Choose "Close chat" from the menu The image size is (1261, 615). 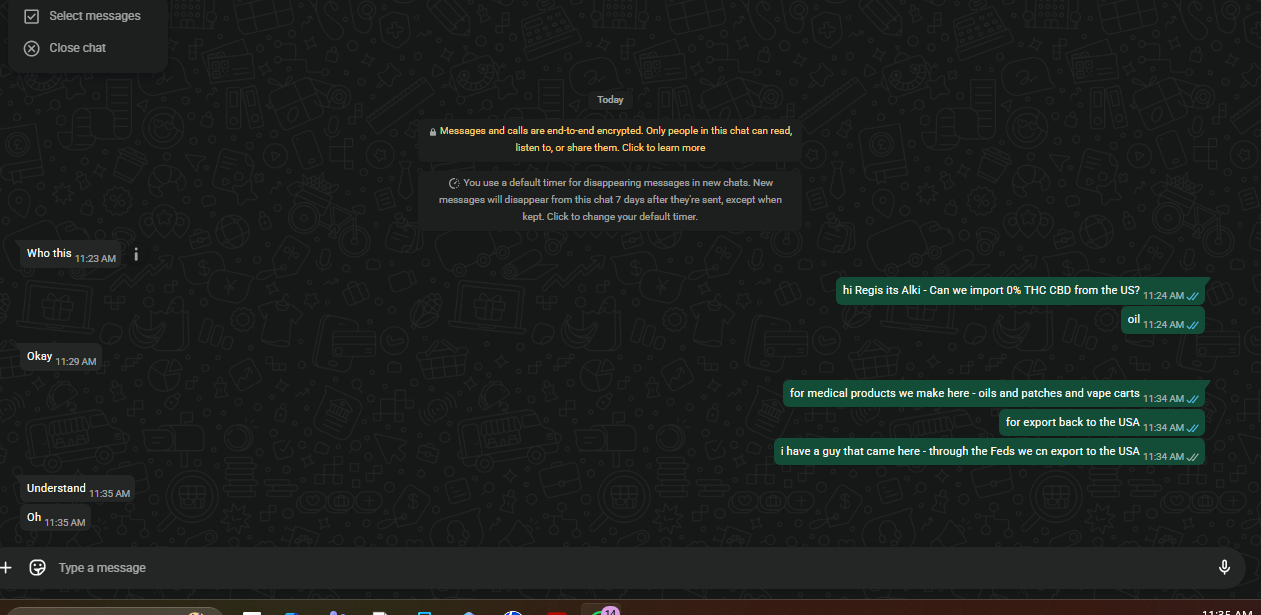click(x=78, y=48)
